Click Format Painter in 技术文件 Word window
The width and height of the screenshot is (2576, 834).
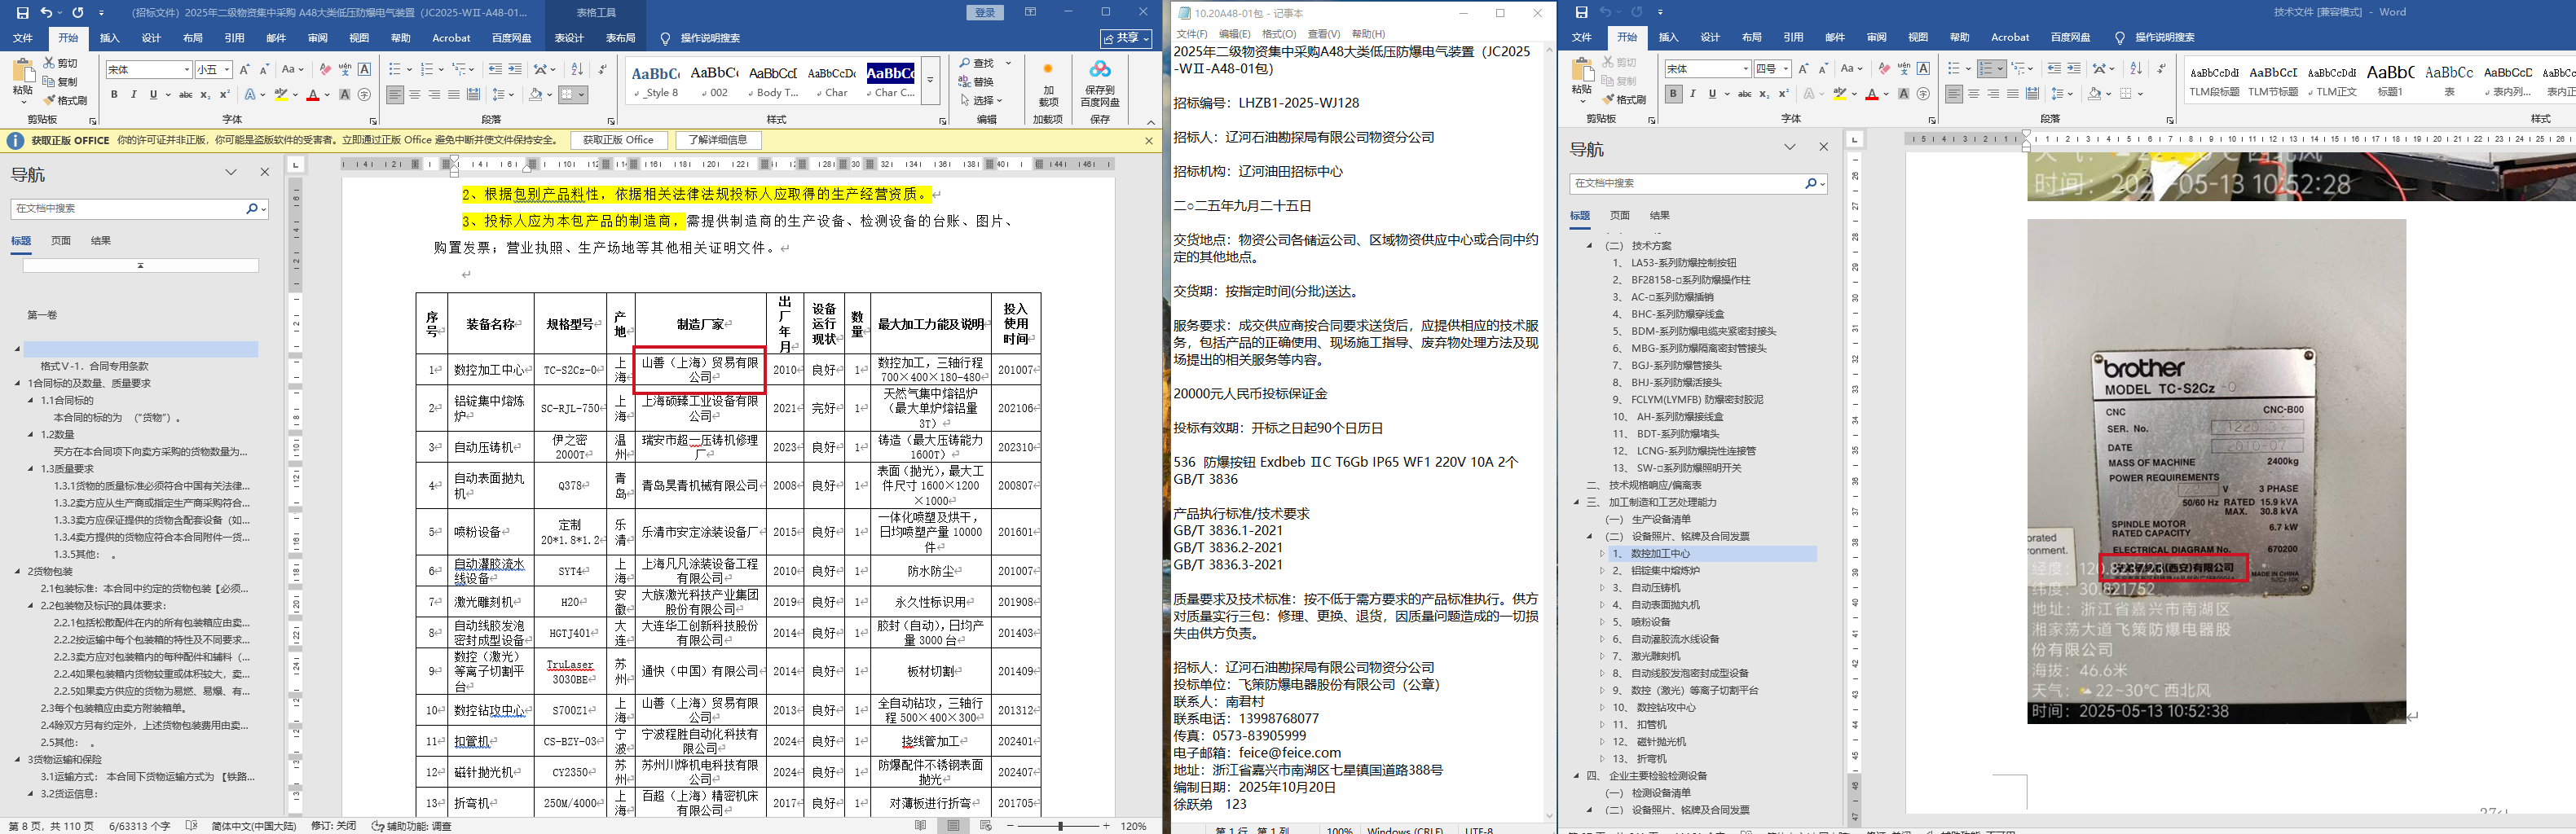point(1624,100)
